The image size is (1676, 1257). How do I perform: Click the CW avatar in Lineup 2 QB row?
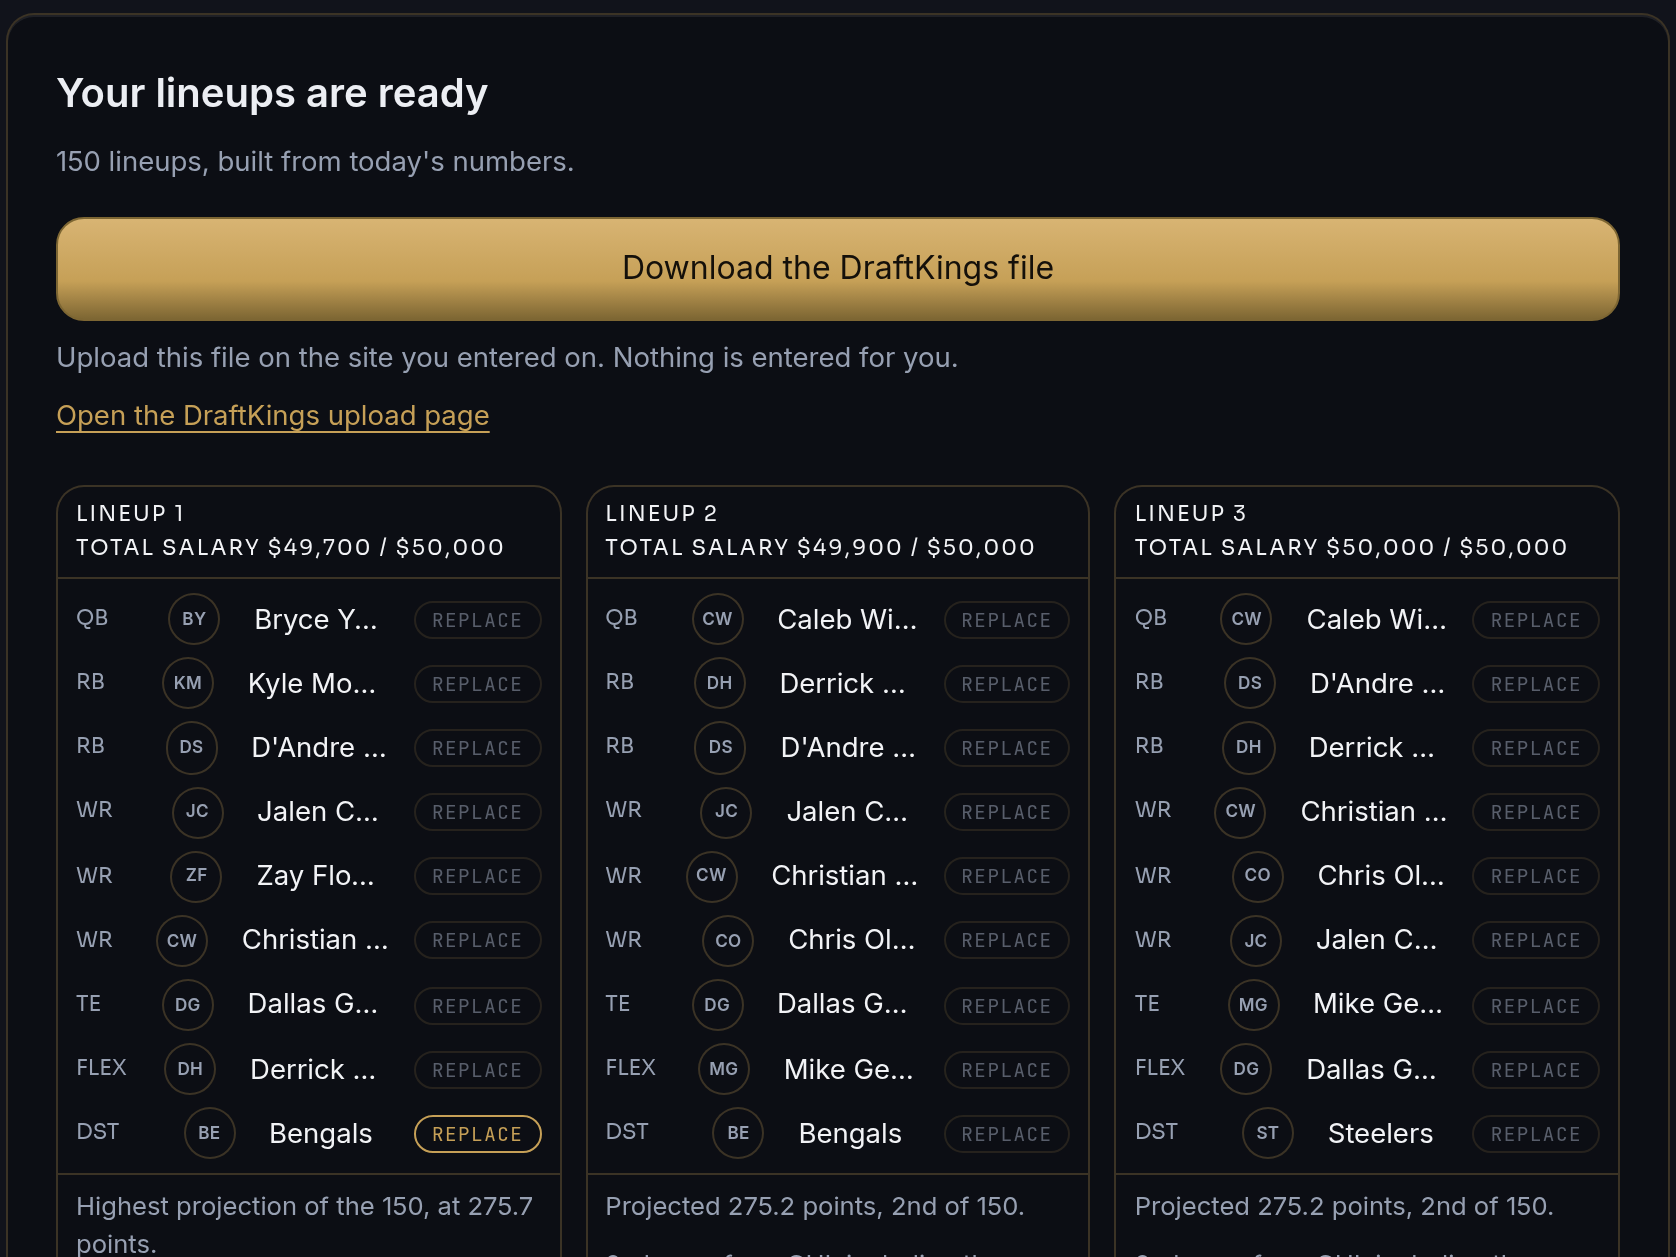coord(718,619)
